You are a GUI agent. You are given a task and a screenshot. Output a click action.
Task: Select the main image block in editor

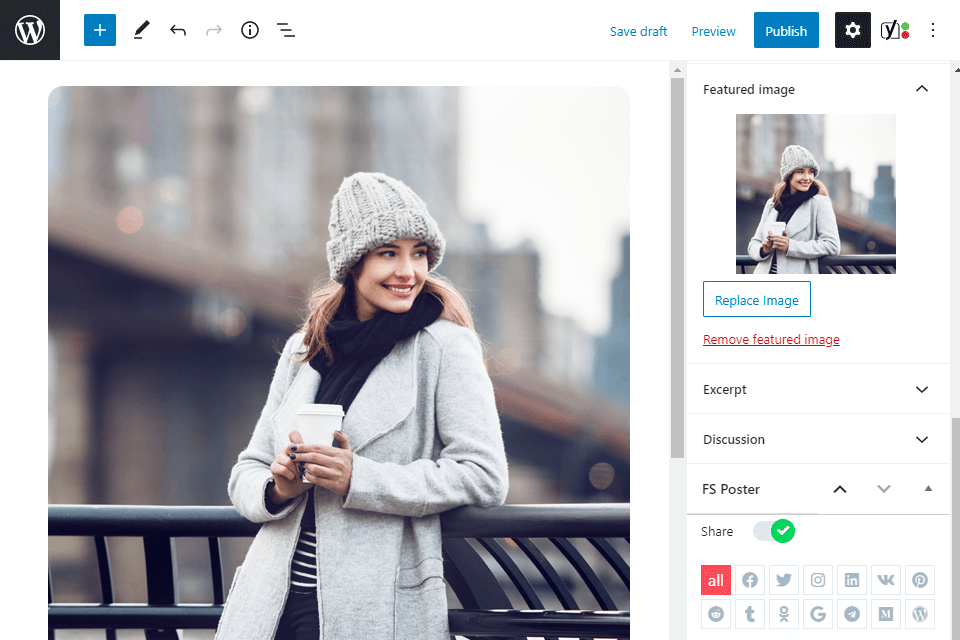[339, 363]
